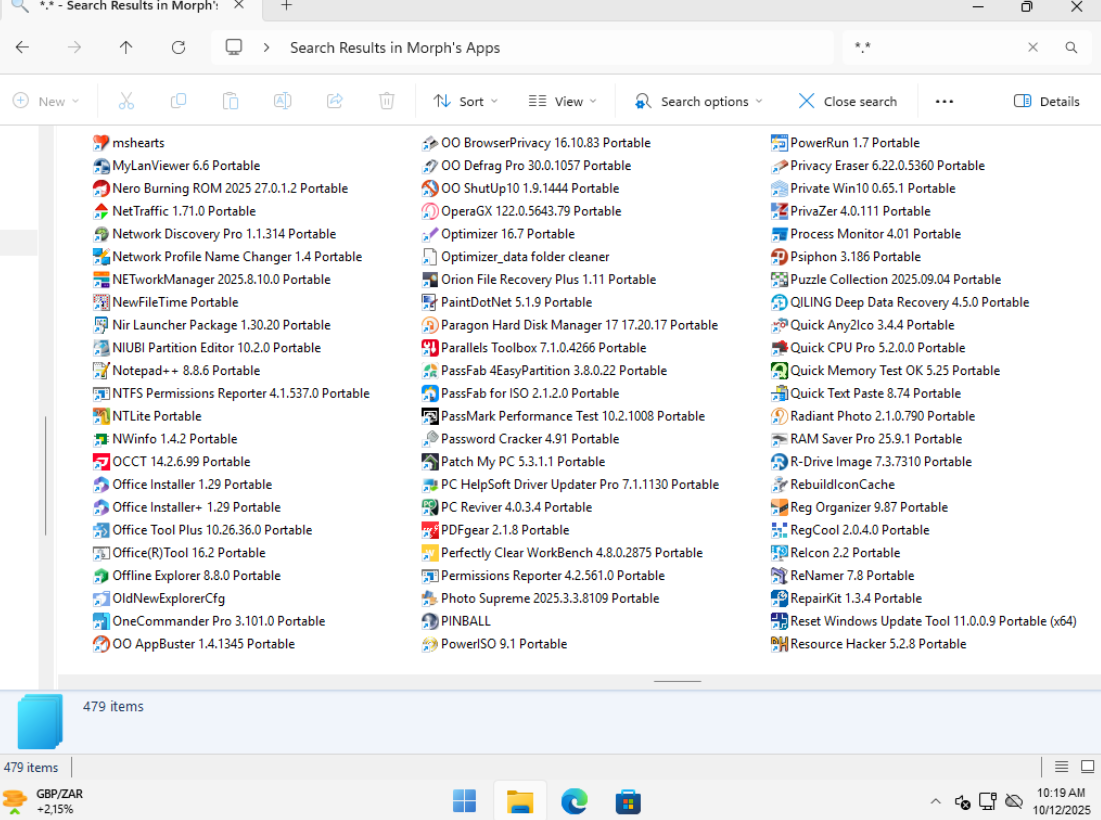
Task: Switch to details list view toggle
Action: pyautogui.click(x=1062, y=767)
